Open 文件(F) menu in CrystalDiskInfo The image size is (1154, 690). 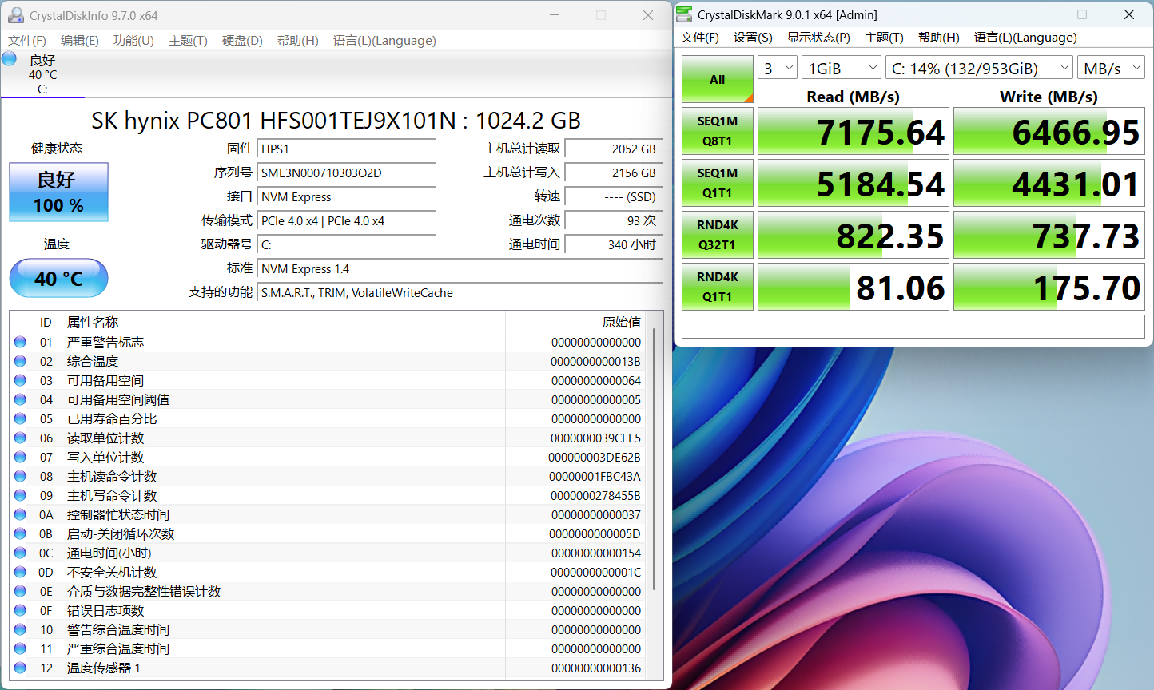(x=27, y=40)
